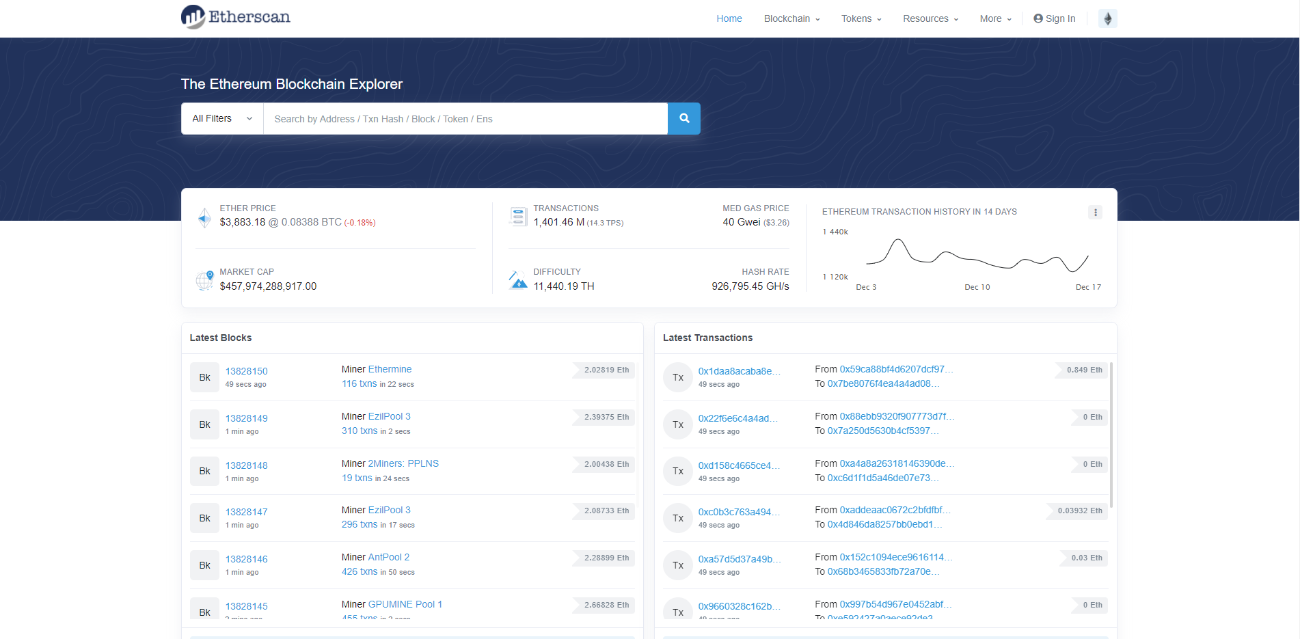The height and width of the screenshot is (639, 1300).
Task: Open the chart three-dot options menu
Action: 1095,212
